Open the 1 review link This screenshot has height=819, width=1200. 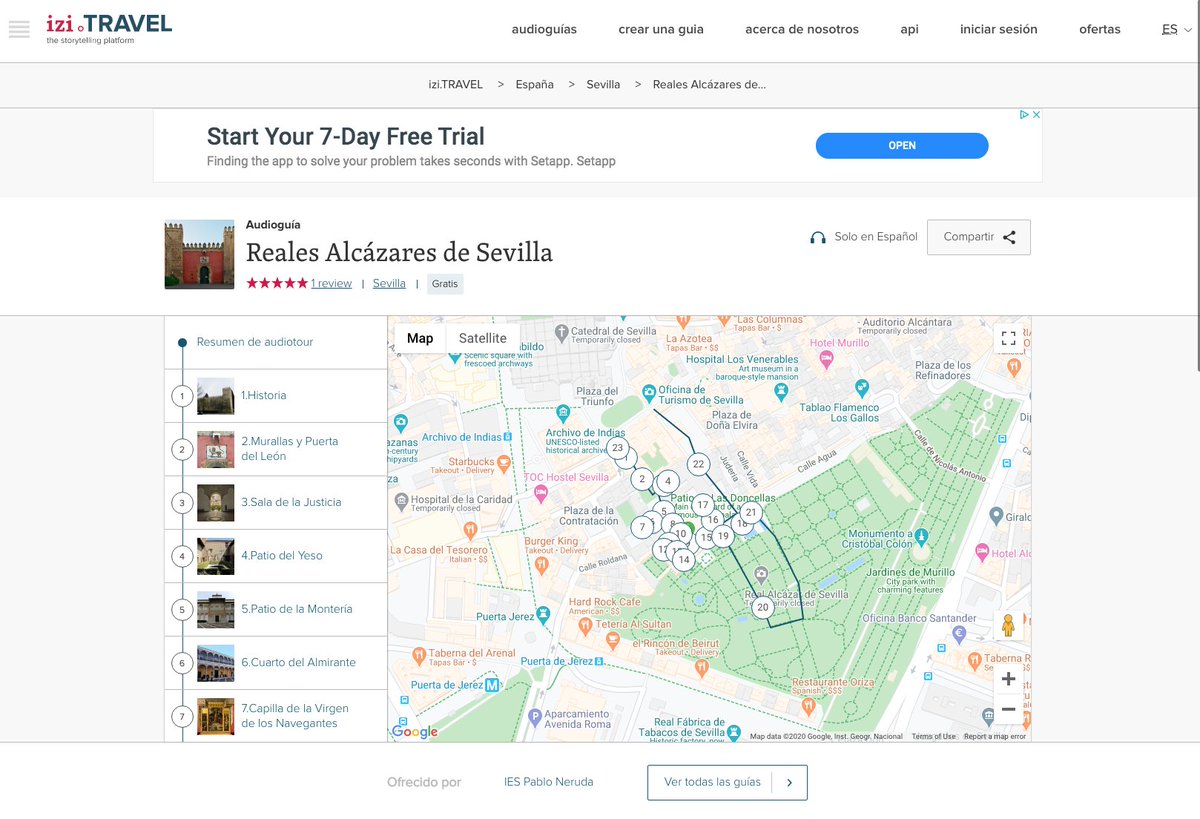click(331, 283)
